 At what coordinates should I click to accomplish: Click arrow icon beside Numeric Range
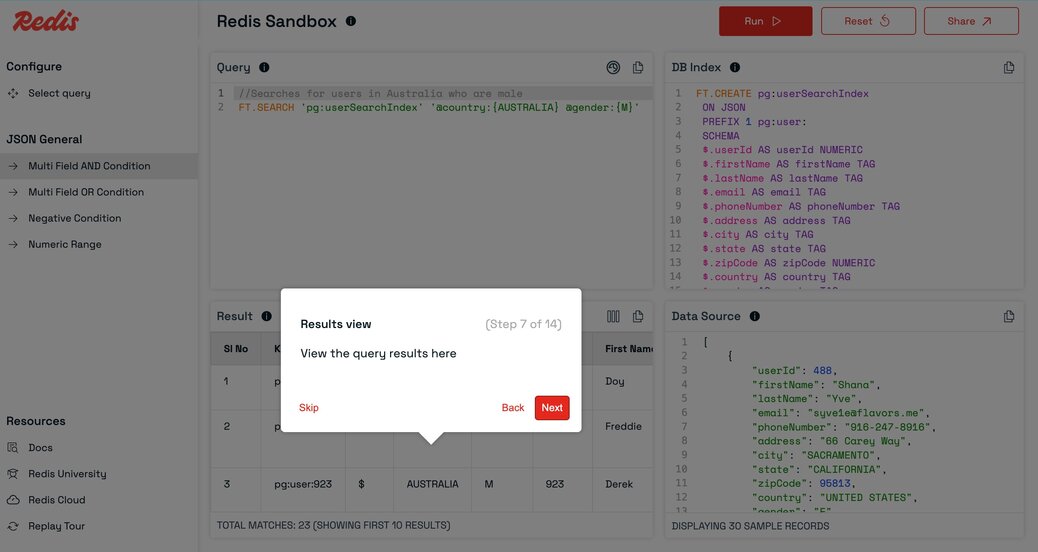pos(13,244)
